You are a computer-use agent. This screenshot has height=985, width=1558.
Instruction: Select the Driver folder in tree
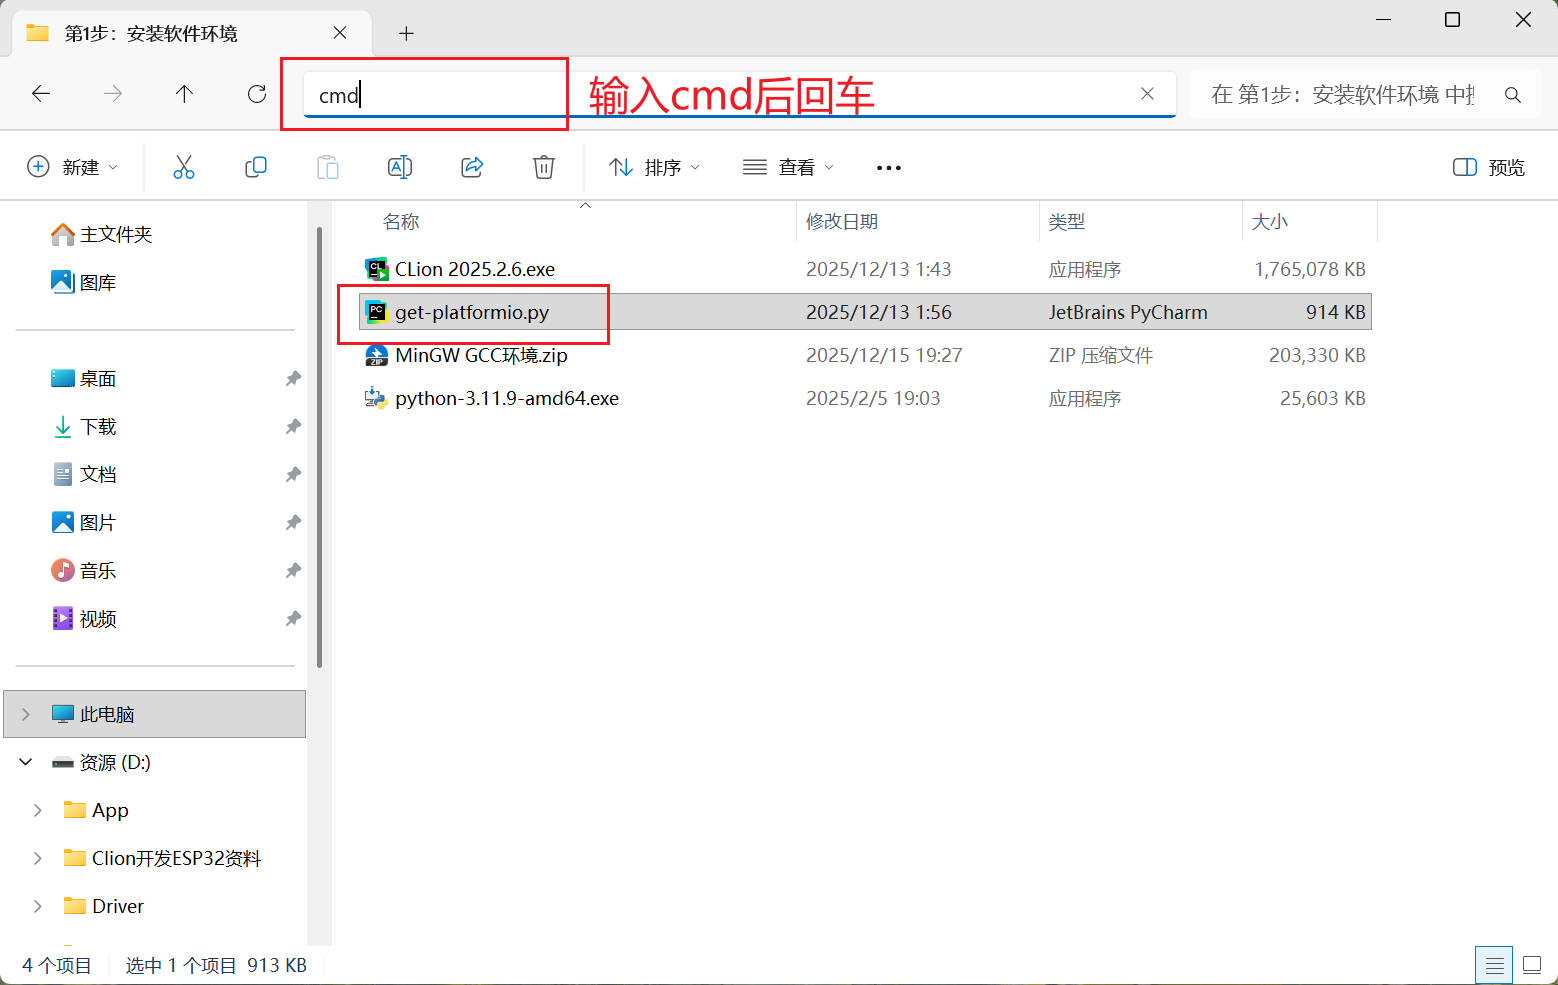118,906
